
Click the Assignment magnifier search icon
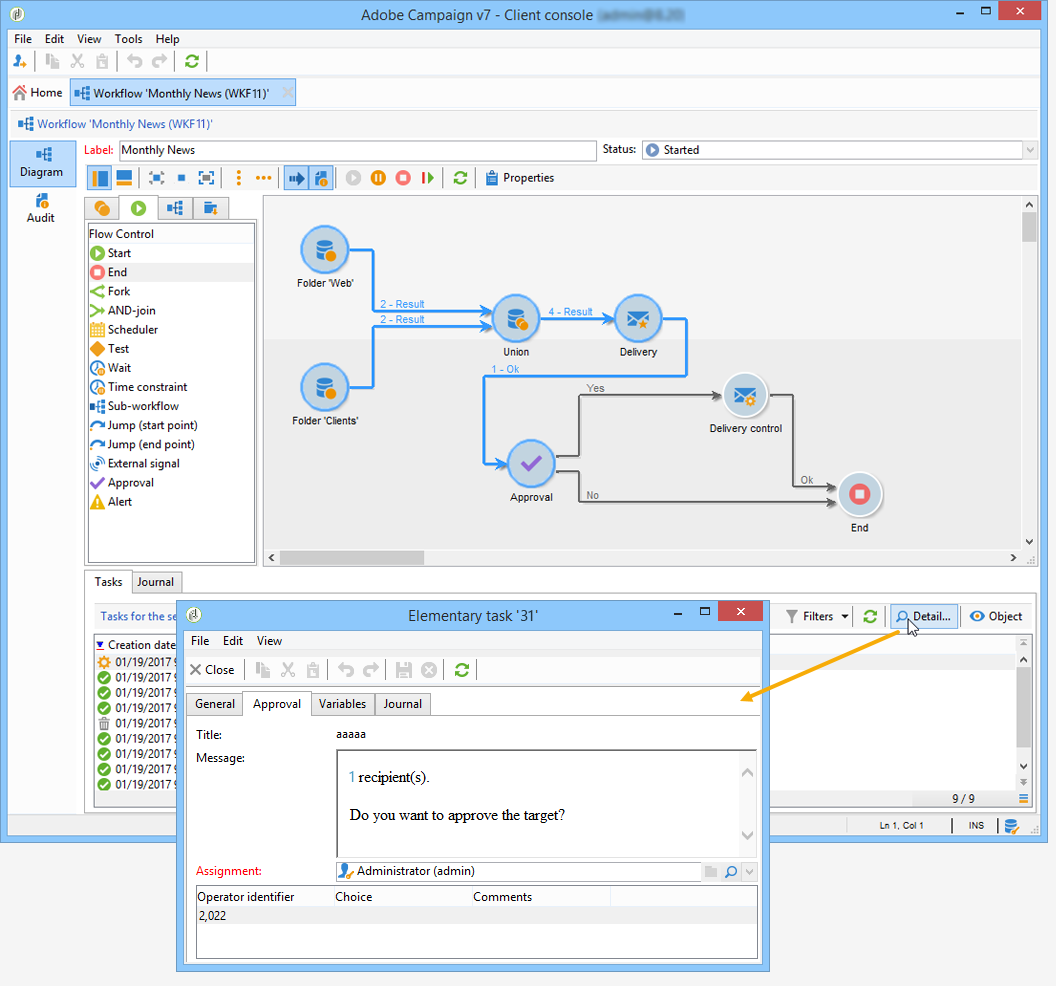(x=731, y=872)
